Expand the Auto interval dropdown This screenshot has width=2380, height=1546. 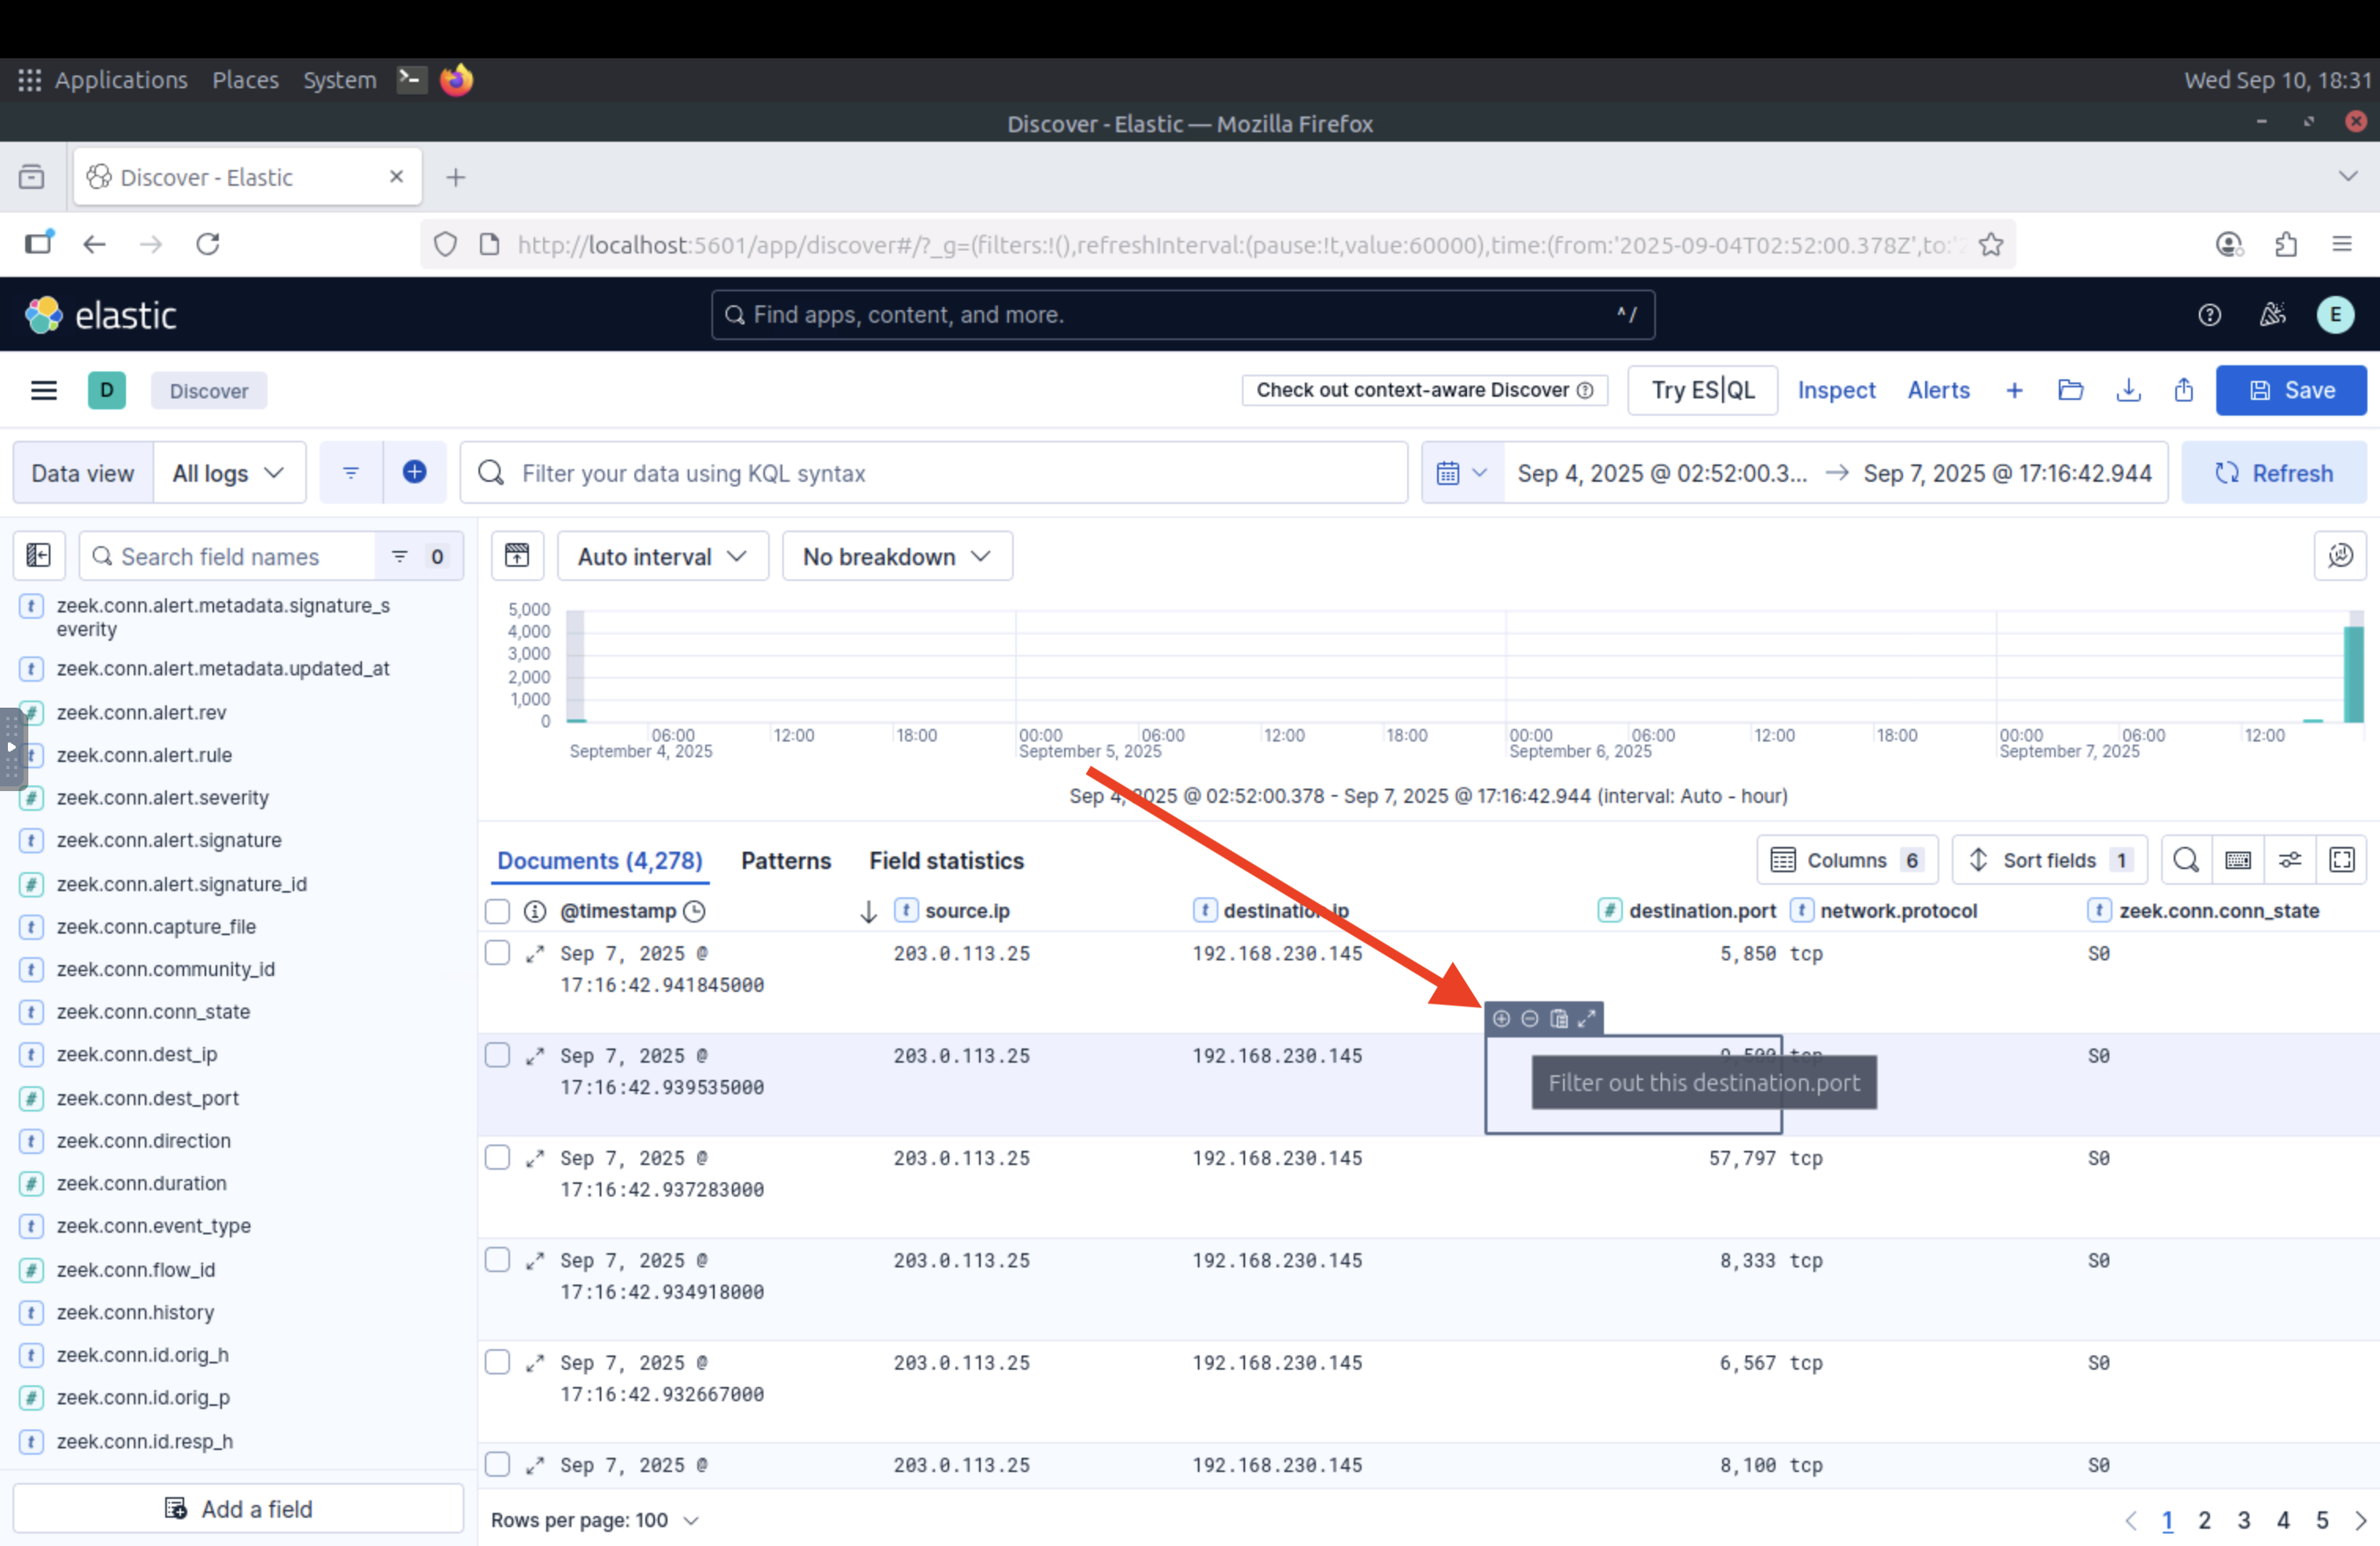(662, 556)
